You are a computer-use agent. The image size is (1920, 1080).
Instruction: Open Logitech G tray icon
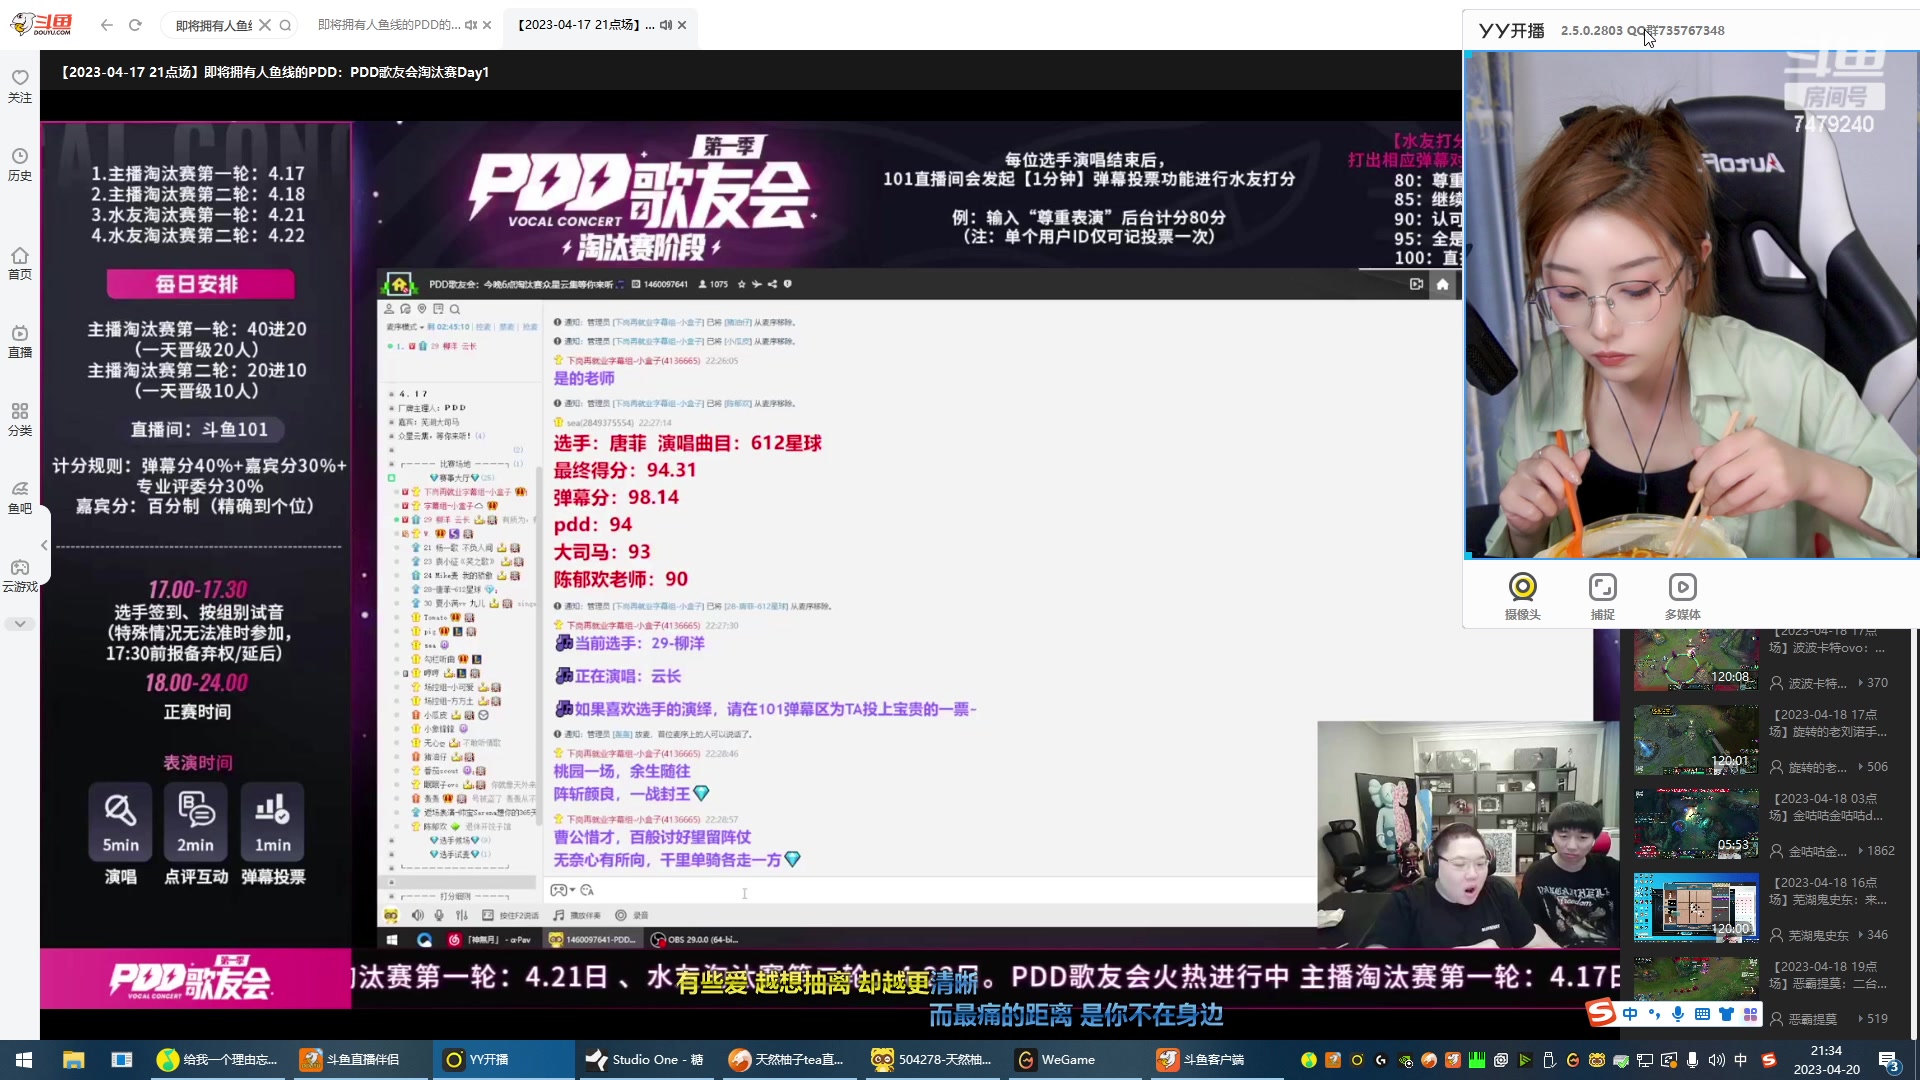coord(1381,1060)
